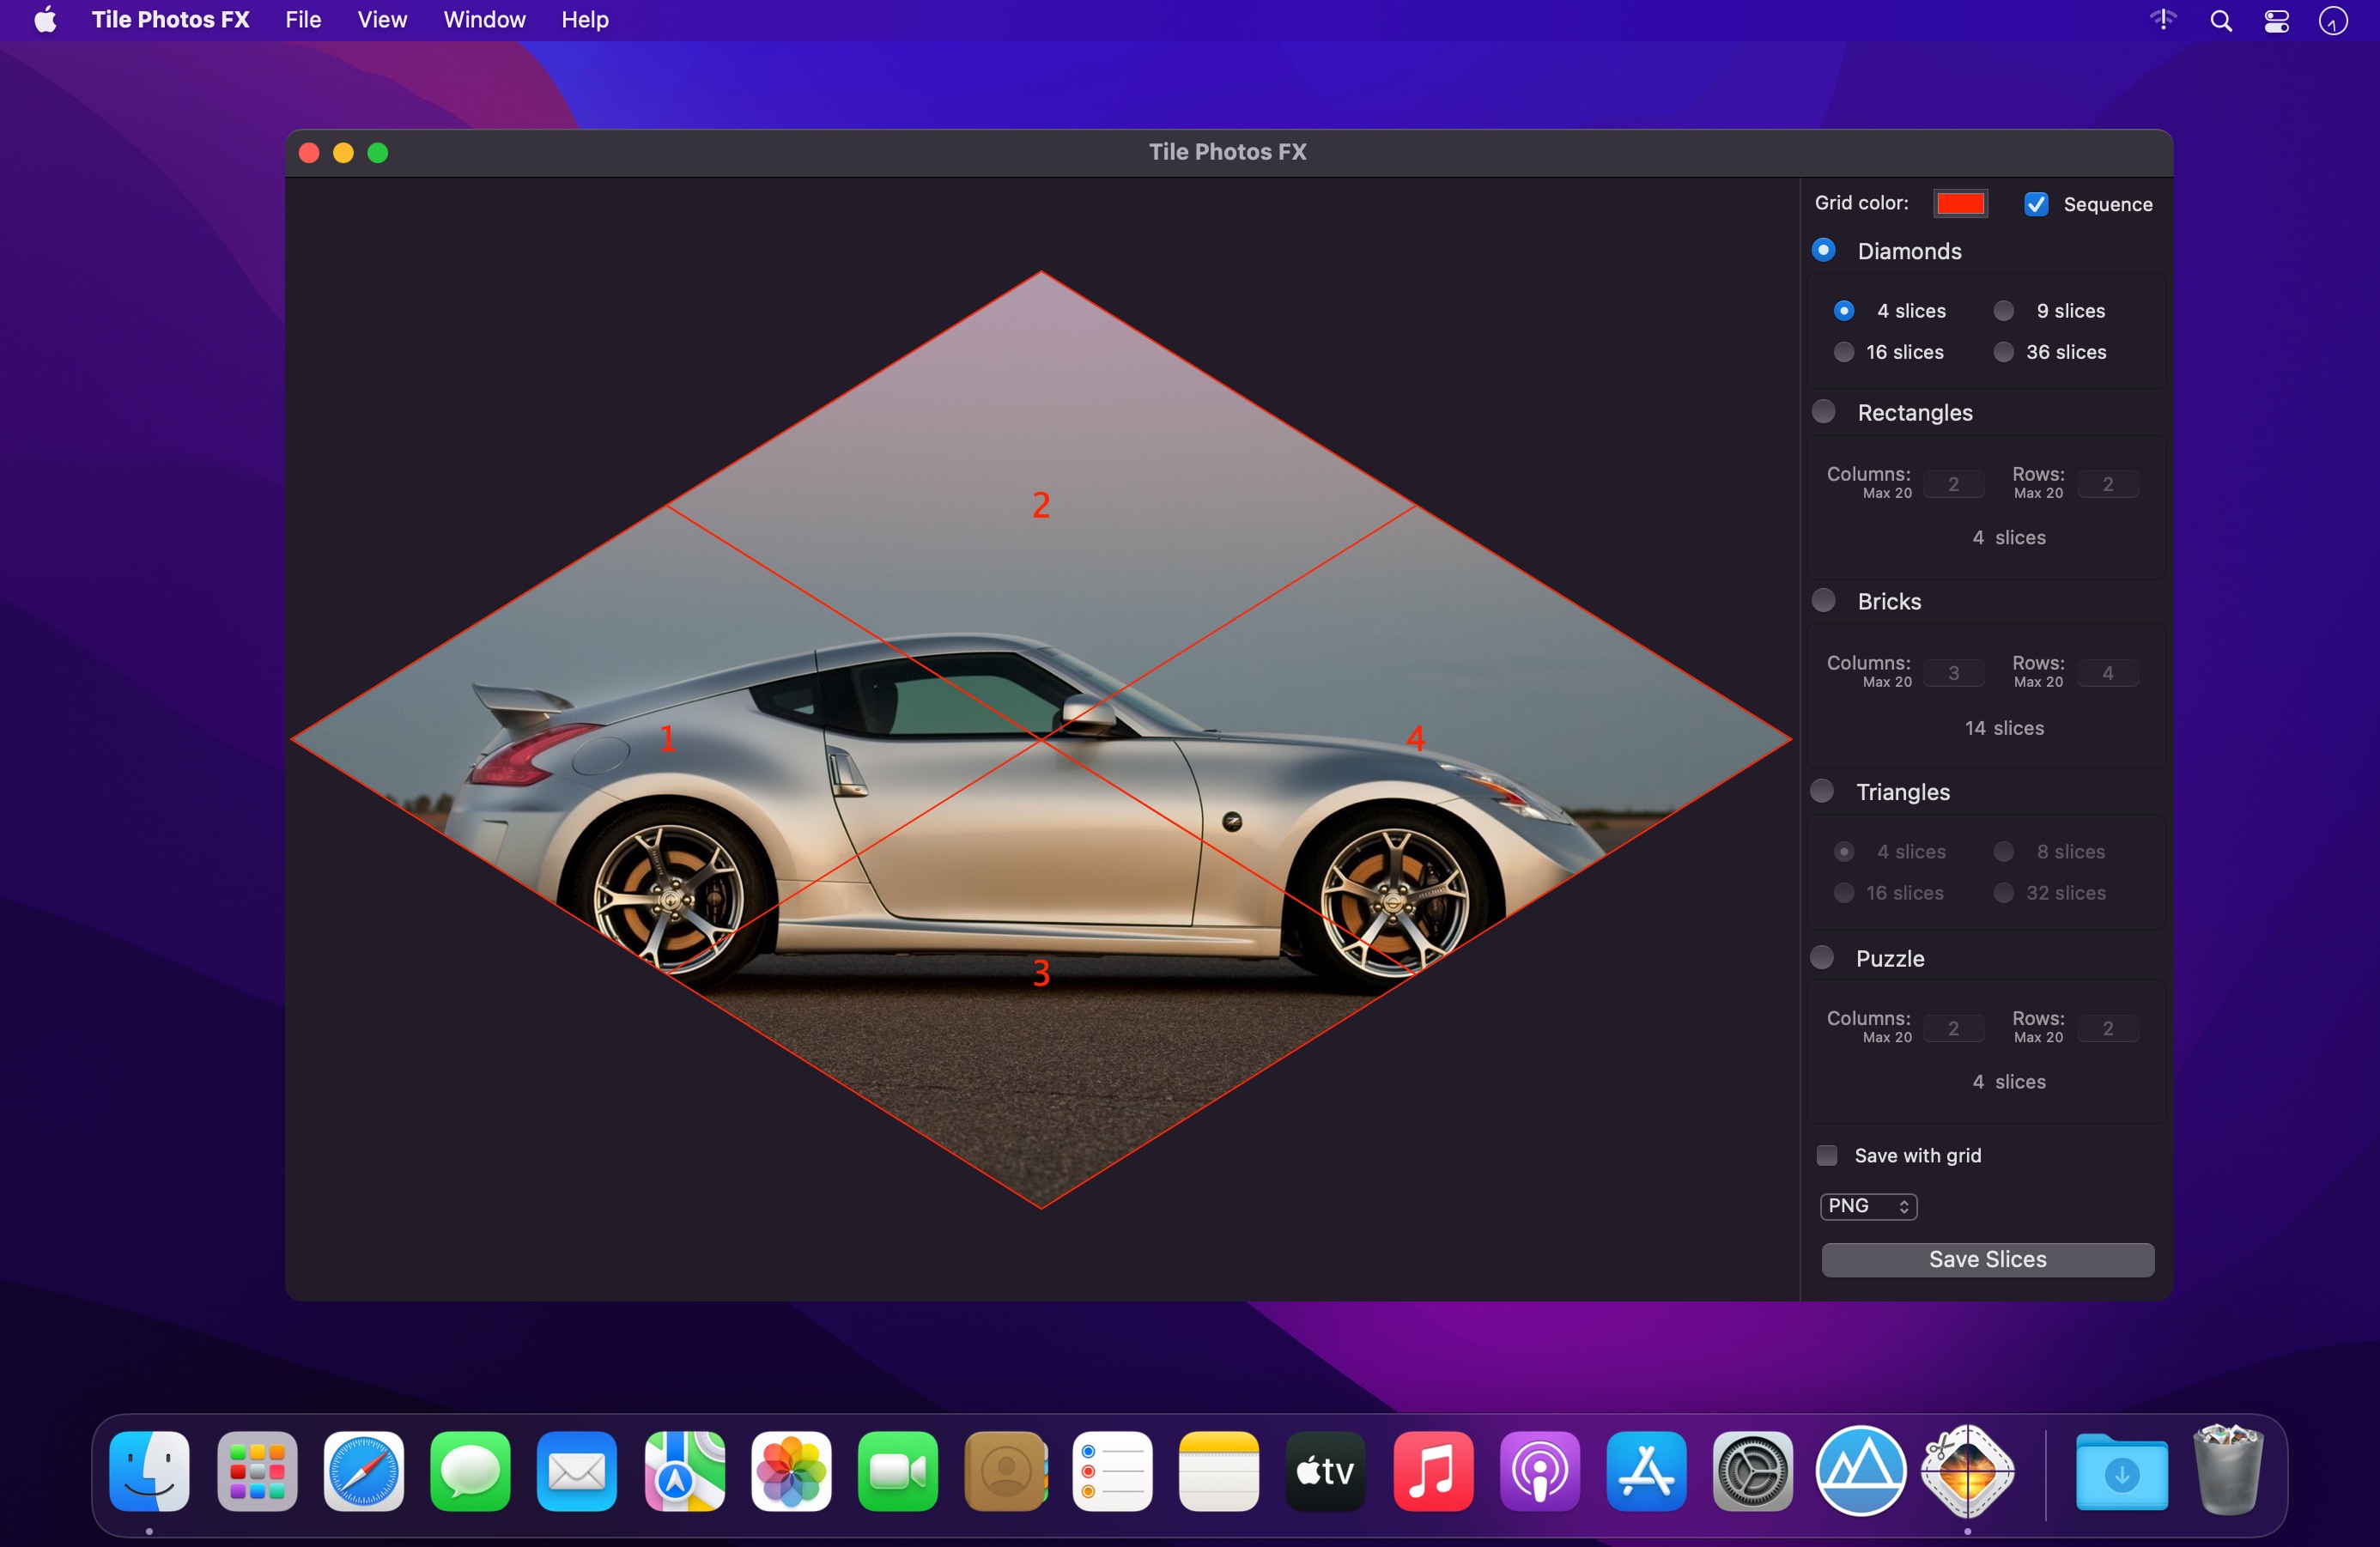Click diamond slice number 2 in preview

[1040, 504]
